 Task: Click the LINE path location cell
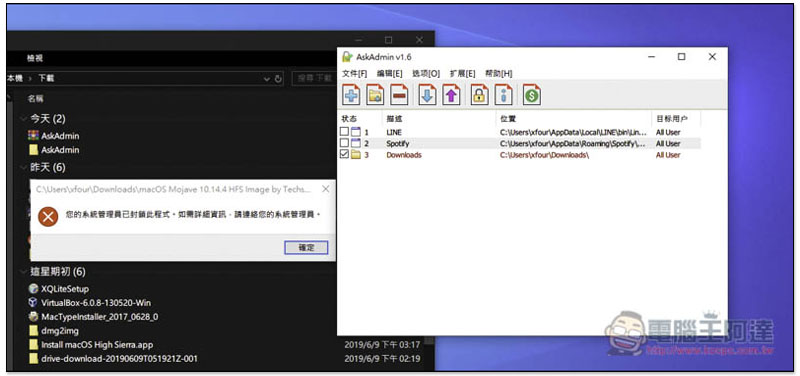click(572, 133)
